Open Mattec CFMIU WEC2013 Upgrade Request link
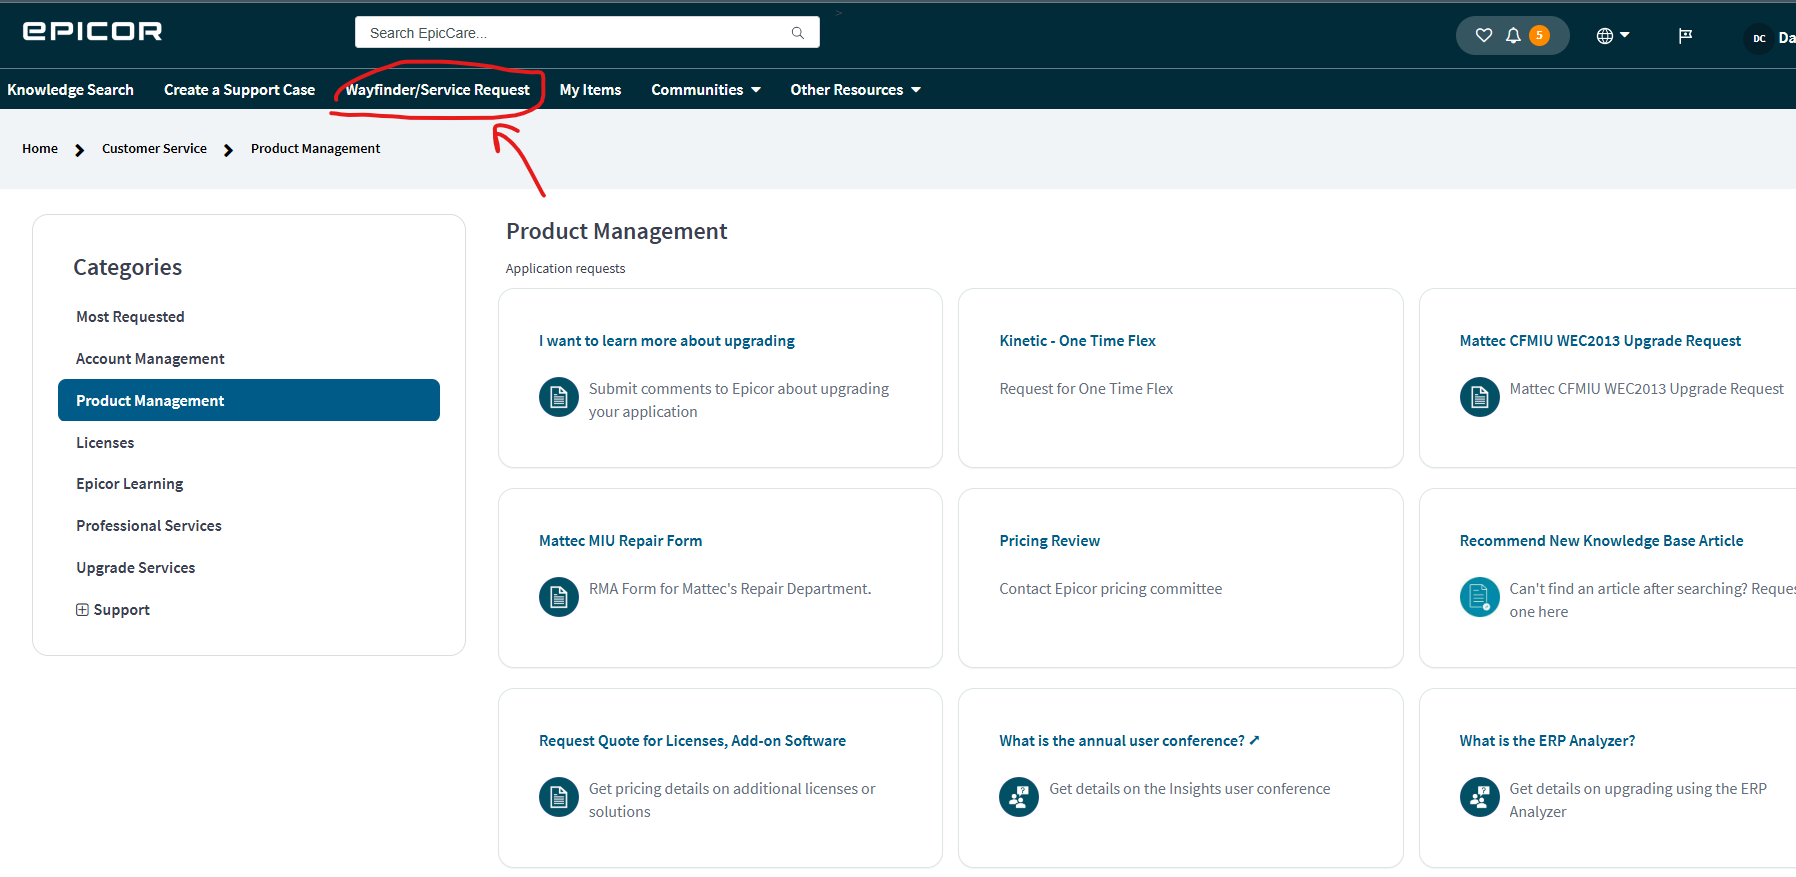1796x877 pixels. pos(1600,340)
